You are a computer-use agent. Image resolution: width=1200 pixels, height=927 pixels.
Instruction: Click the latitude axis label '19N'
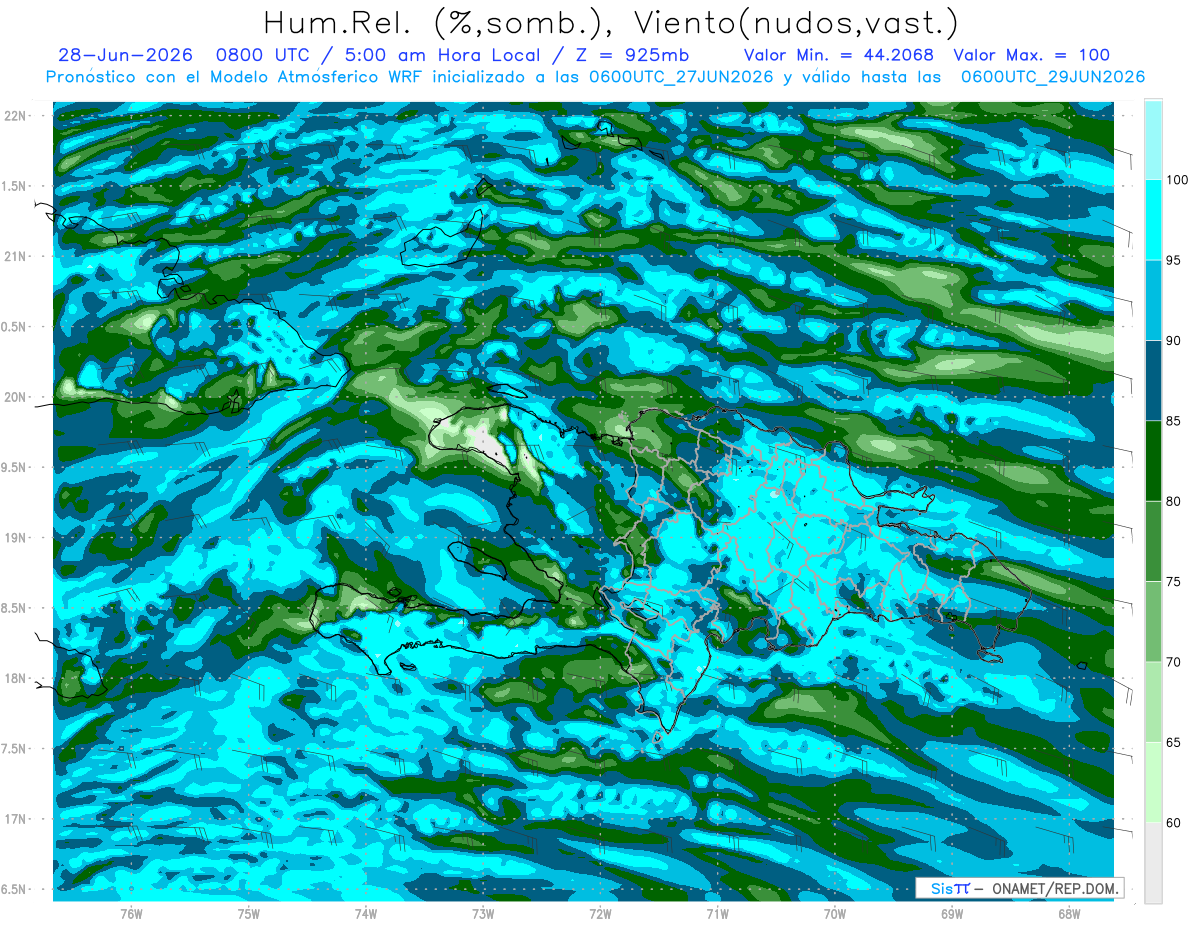15,538
